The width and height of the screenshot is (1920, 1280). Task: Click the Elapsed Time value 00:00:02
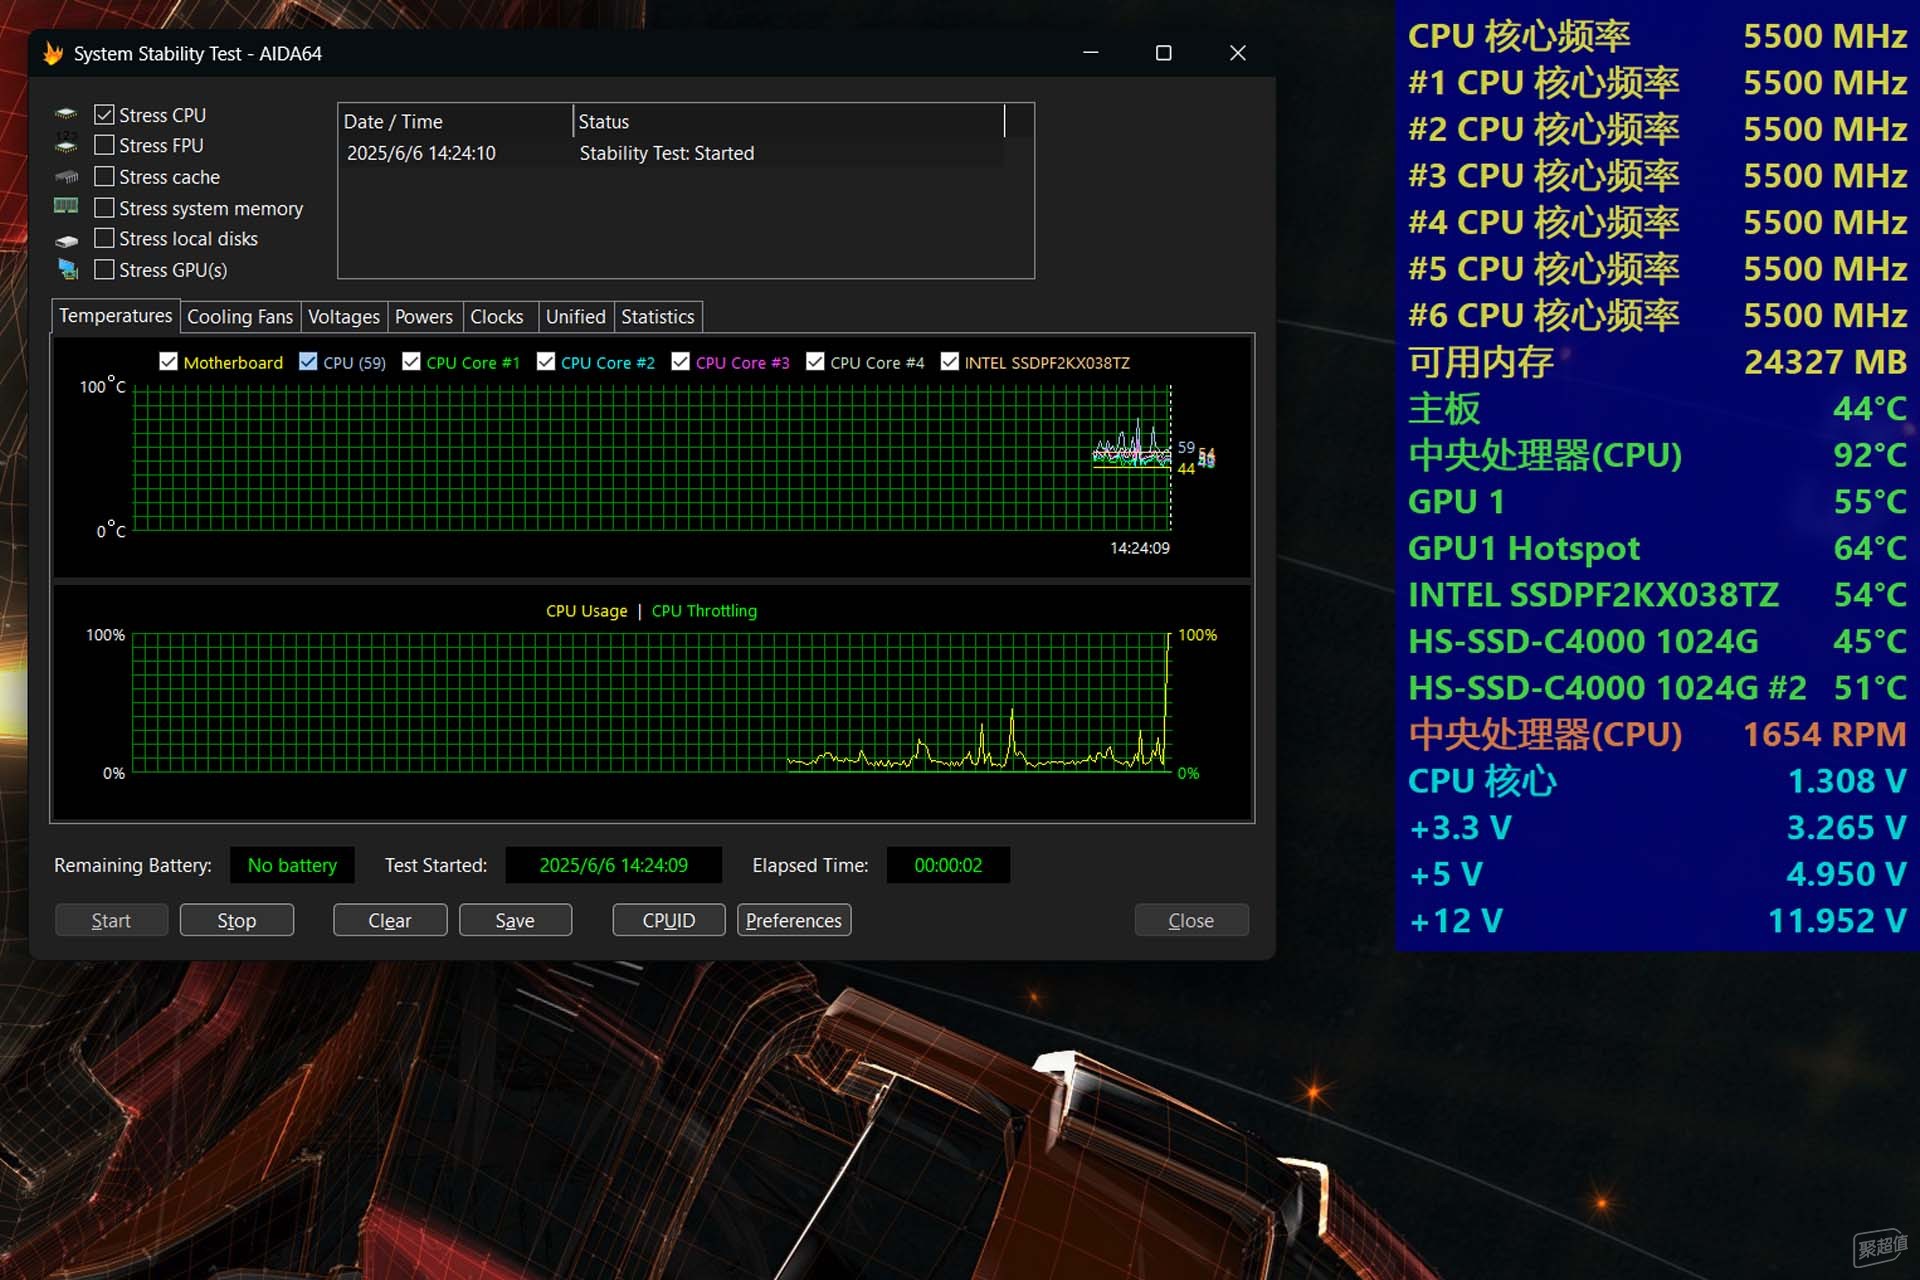(948, 865)
